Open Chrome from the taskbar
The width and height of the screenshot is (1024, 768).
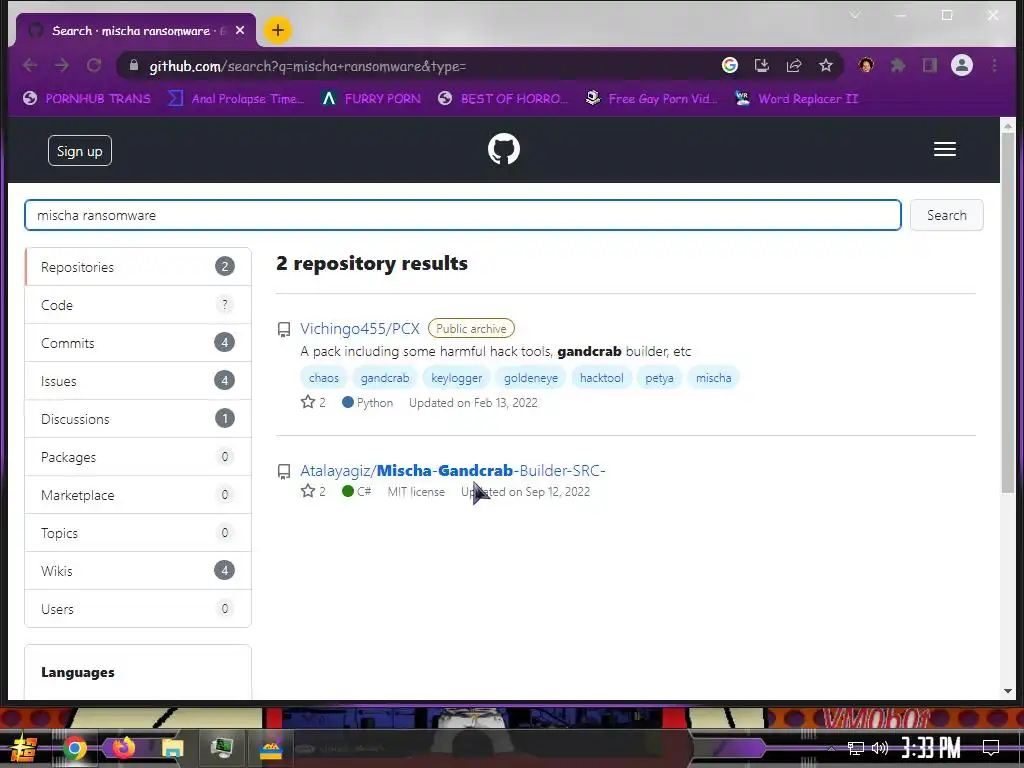(x=75, y=748)
